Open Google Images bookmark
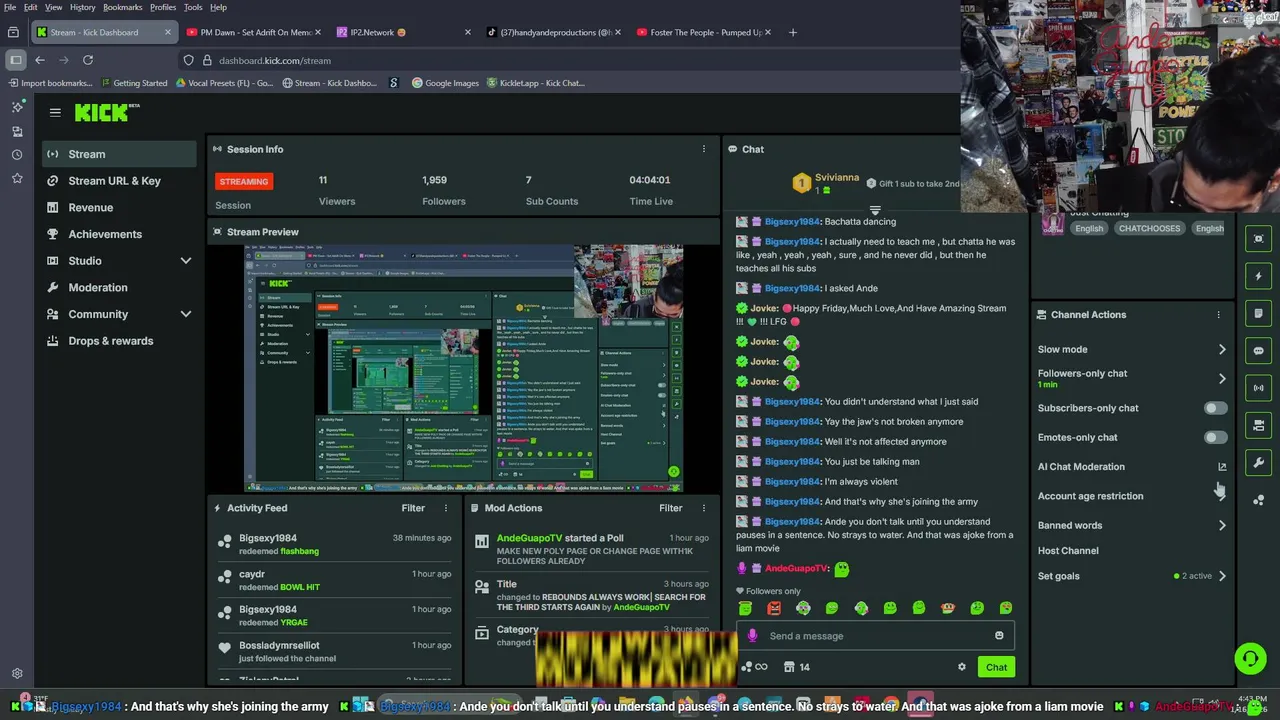Screen dimensions: 1280x720 [x=446, y=83]
